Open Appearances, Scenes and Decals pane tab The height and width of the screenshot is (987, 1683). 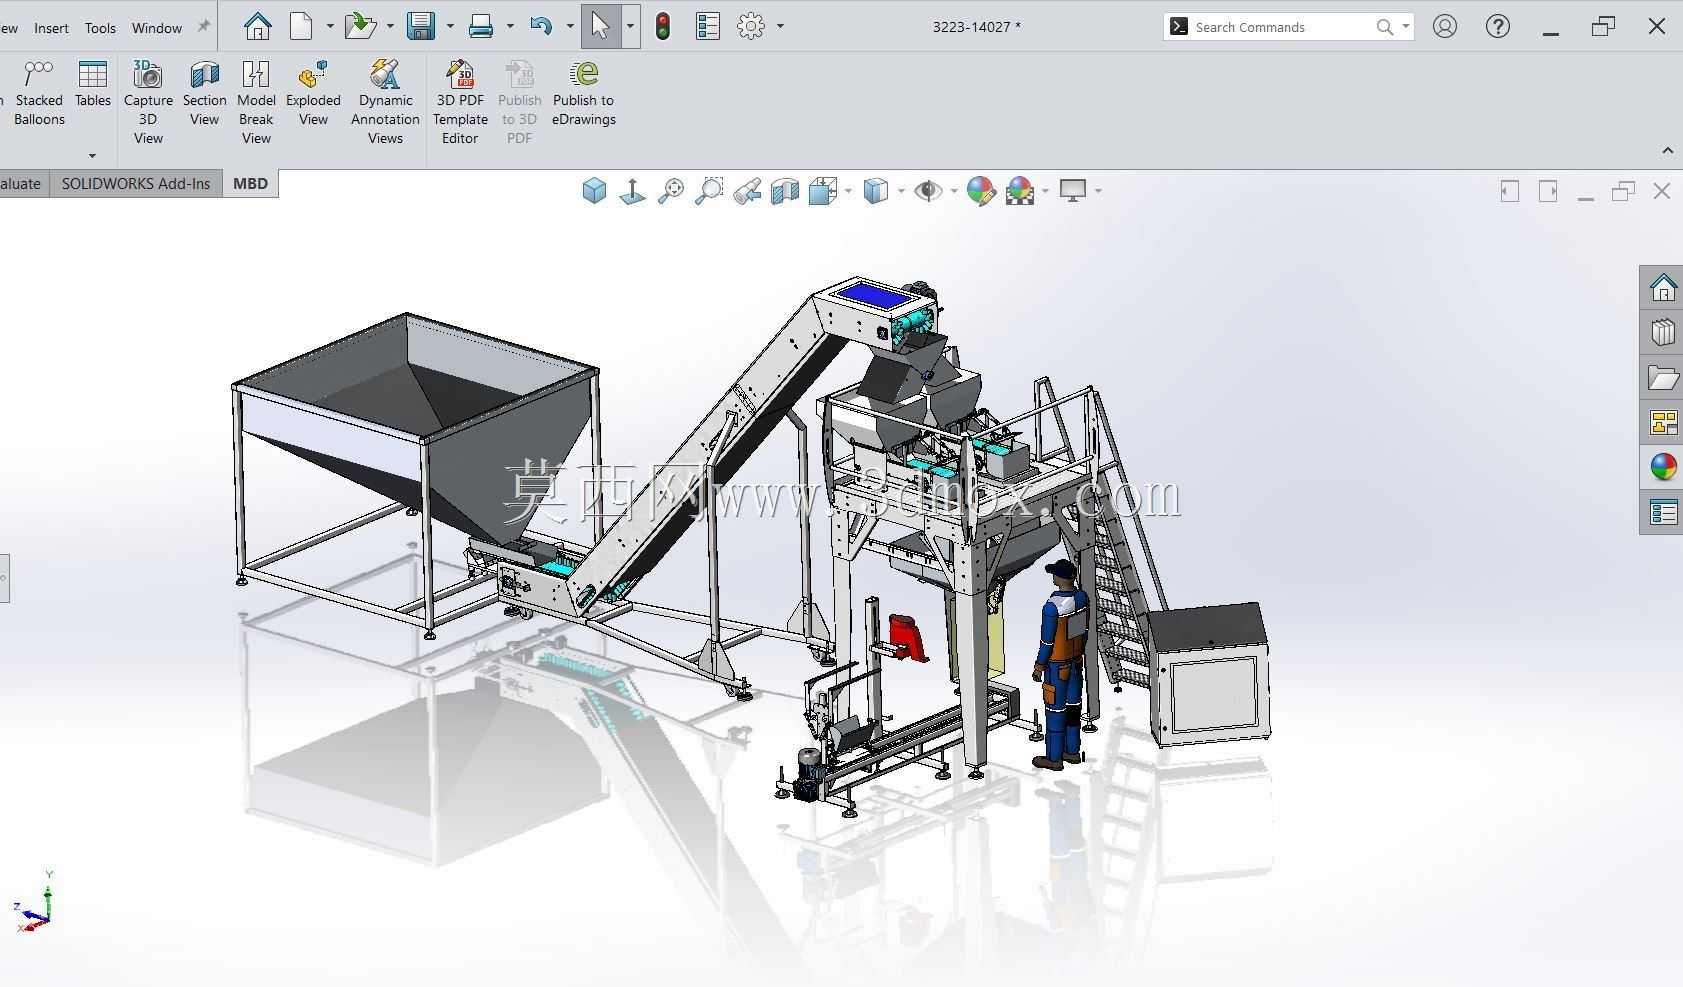pos(1663,467)
